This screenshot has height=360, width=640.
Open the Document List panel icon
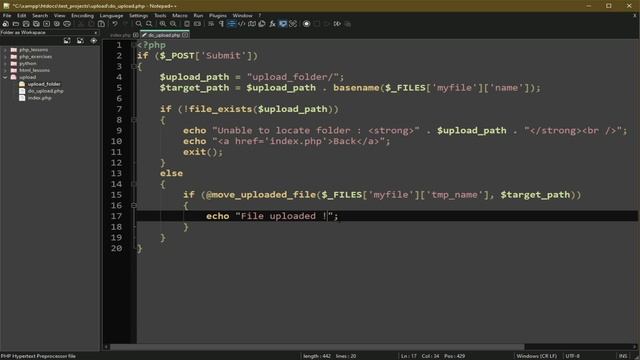tap(262, 24)
